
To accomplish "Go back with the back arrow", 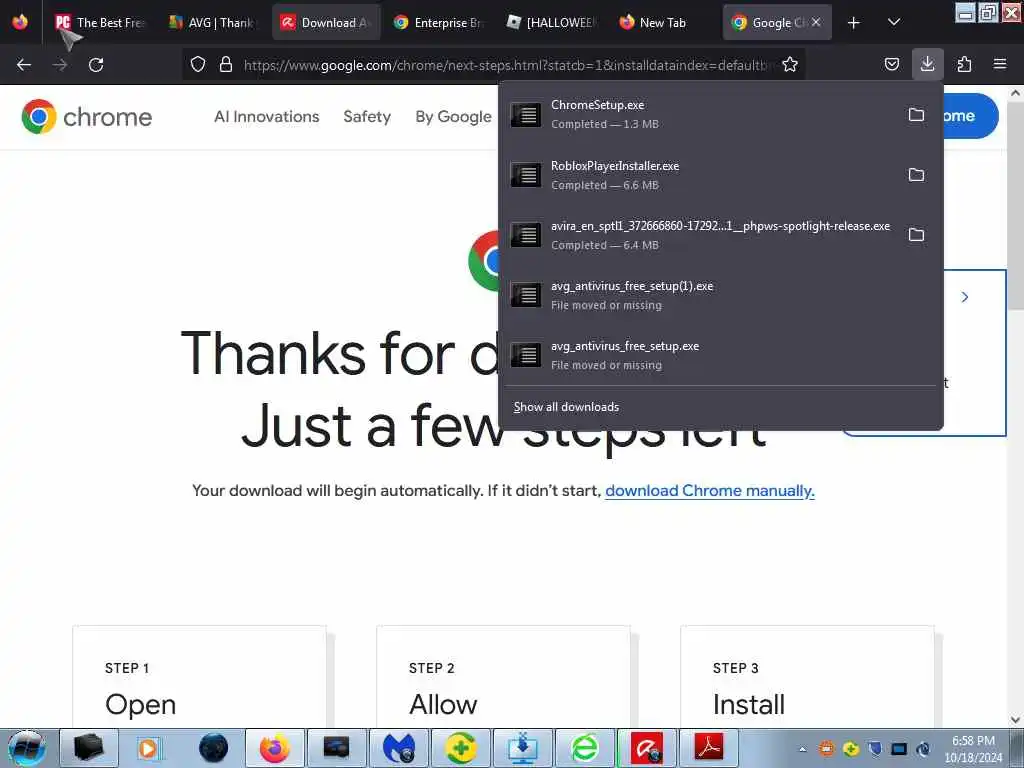I will [x=24, y=65].
